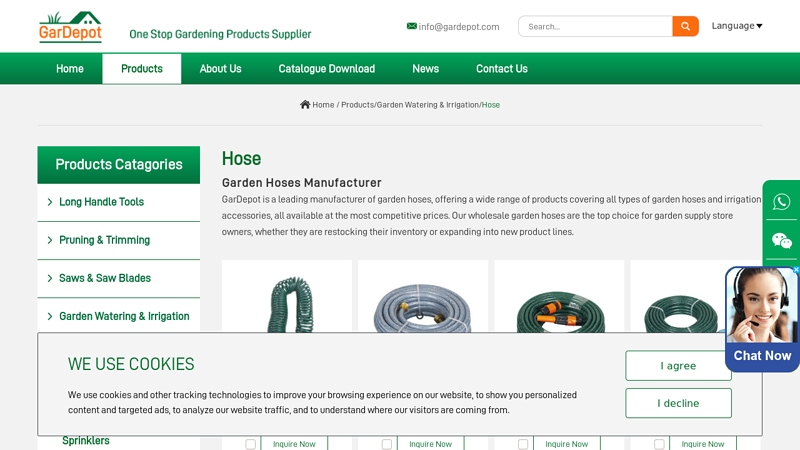800x450 pixels.
Task: Expand Saws & Saw Blades chevron
Action: pyautogui.click(x=49, y=278)
